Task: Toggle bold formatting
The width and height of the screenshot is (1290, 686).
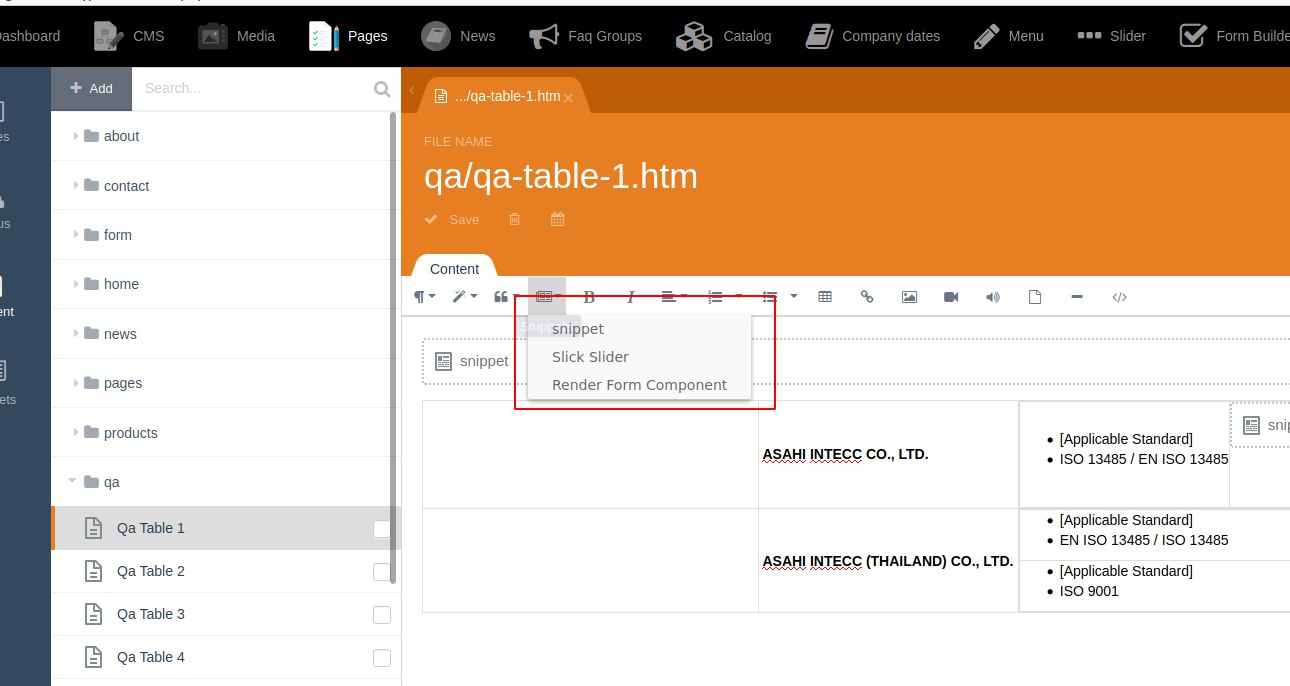Action: pyautogui.click(x=589, y=297)
